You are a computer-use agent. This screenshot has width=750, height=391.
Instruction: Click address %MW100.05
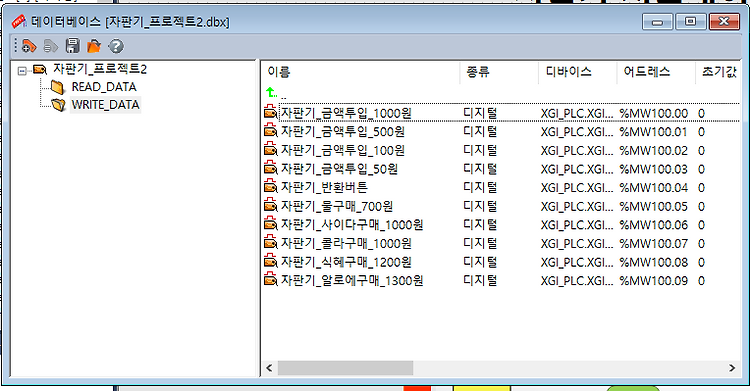(653, 206)
